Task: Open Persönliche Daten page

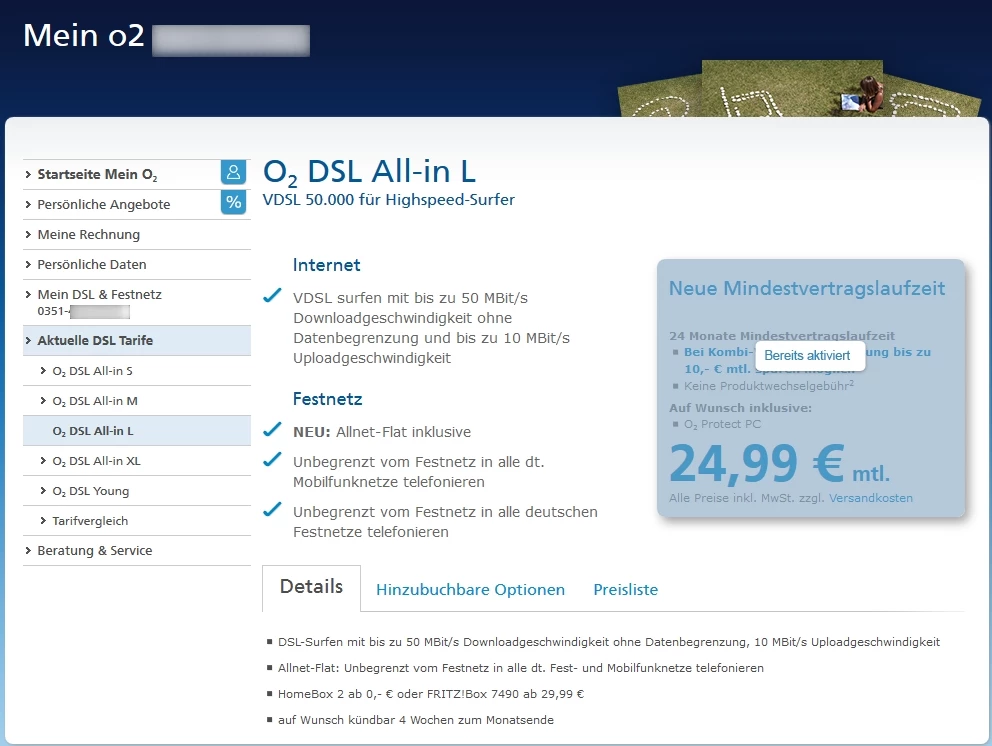Action: coord(92,264)
